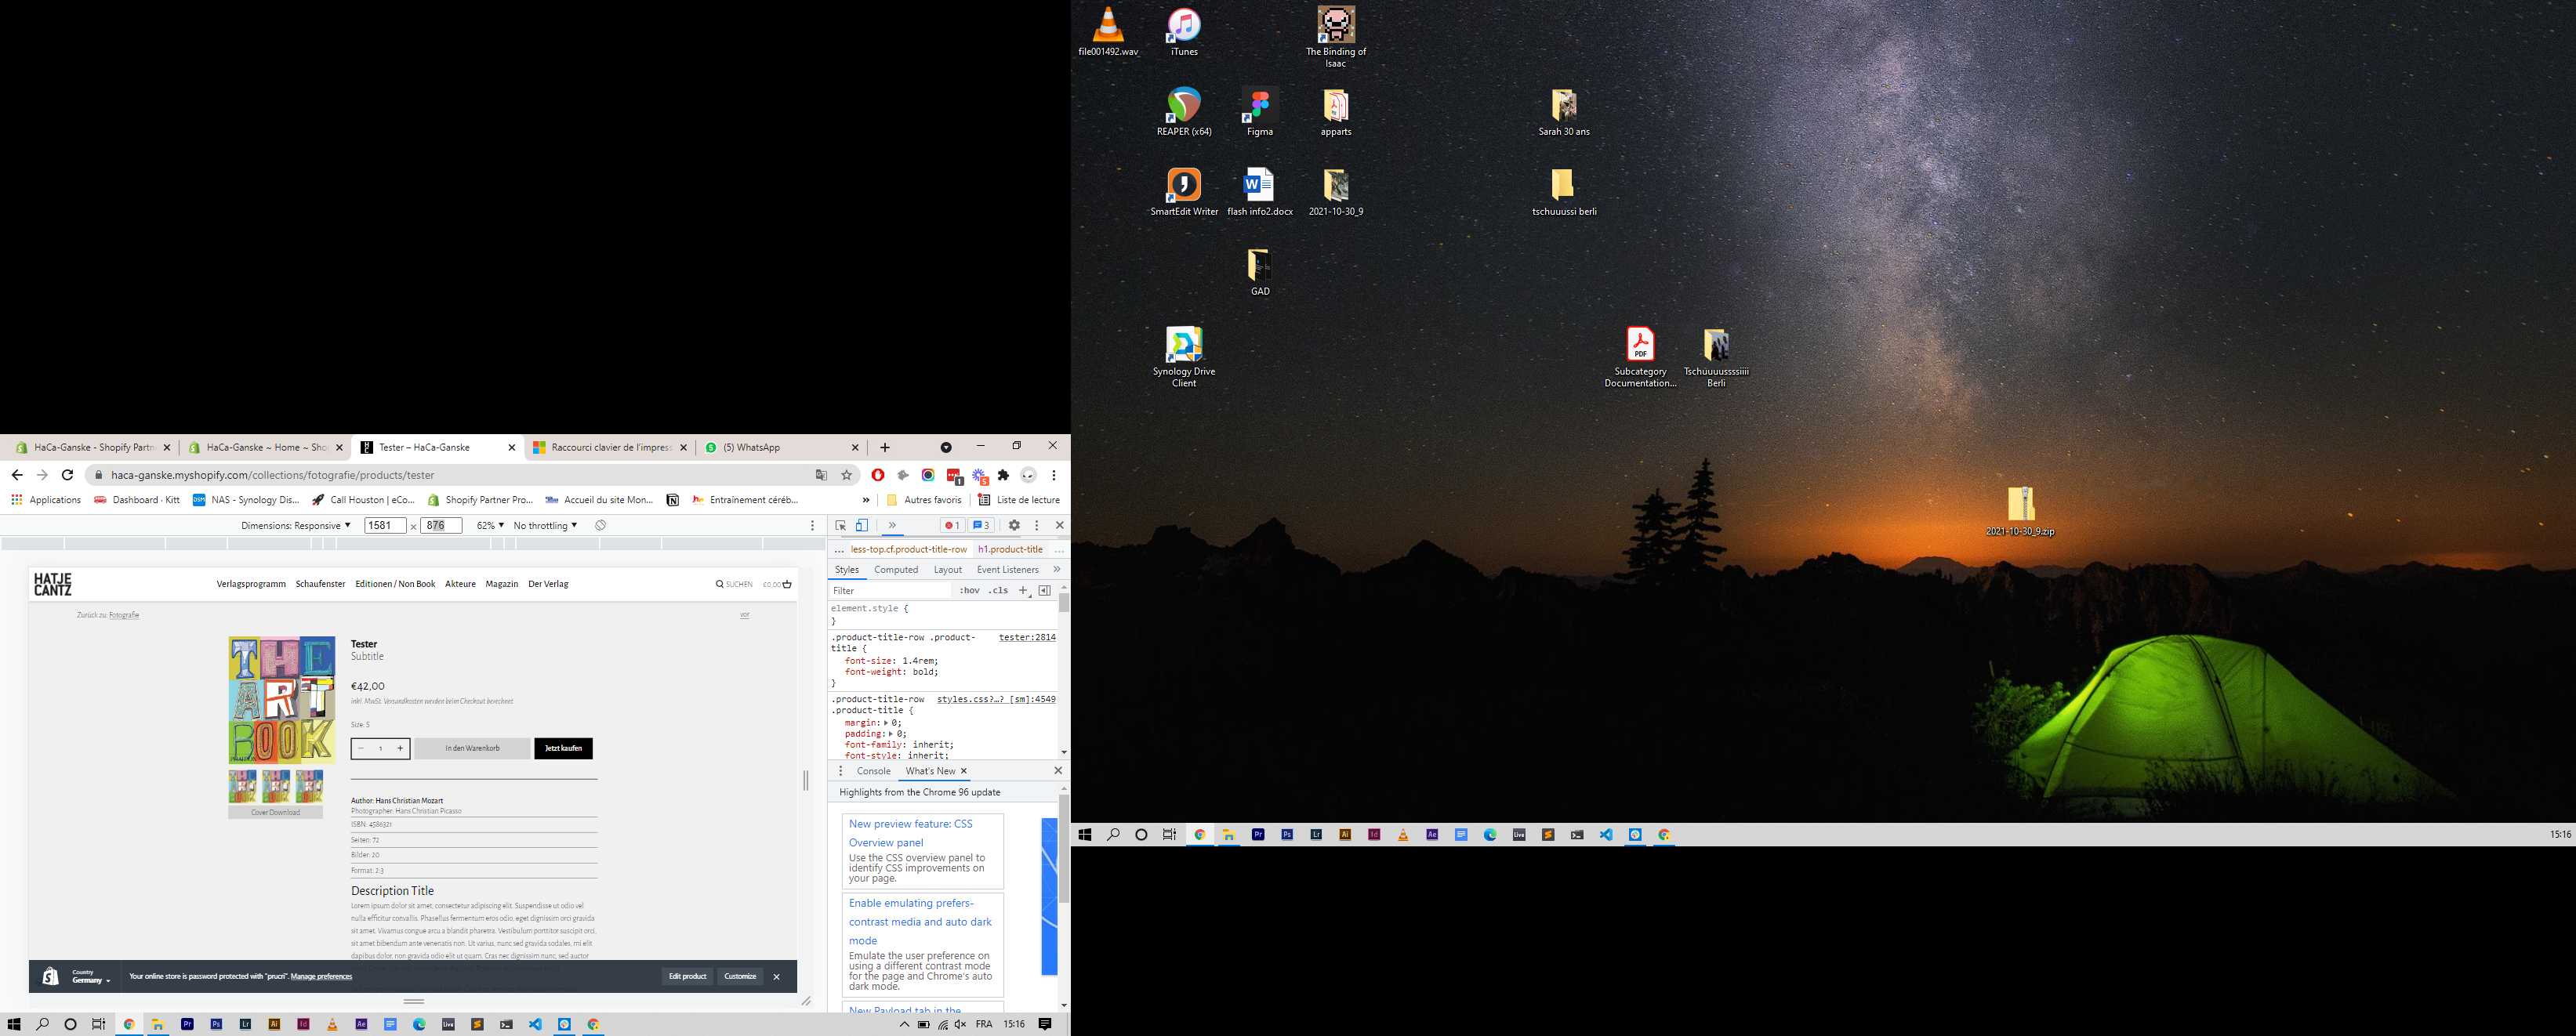Open the Figma desktop shortcut

[1260, 112]
